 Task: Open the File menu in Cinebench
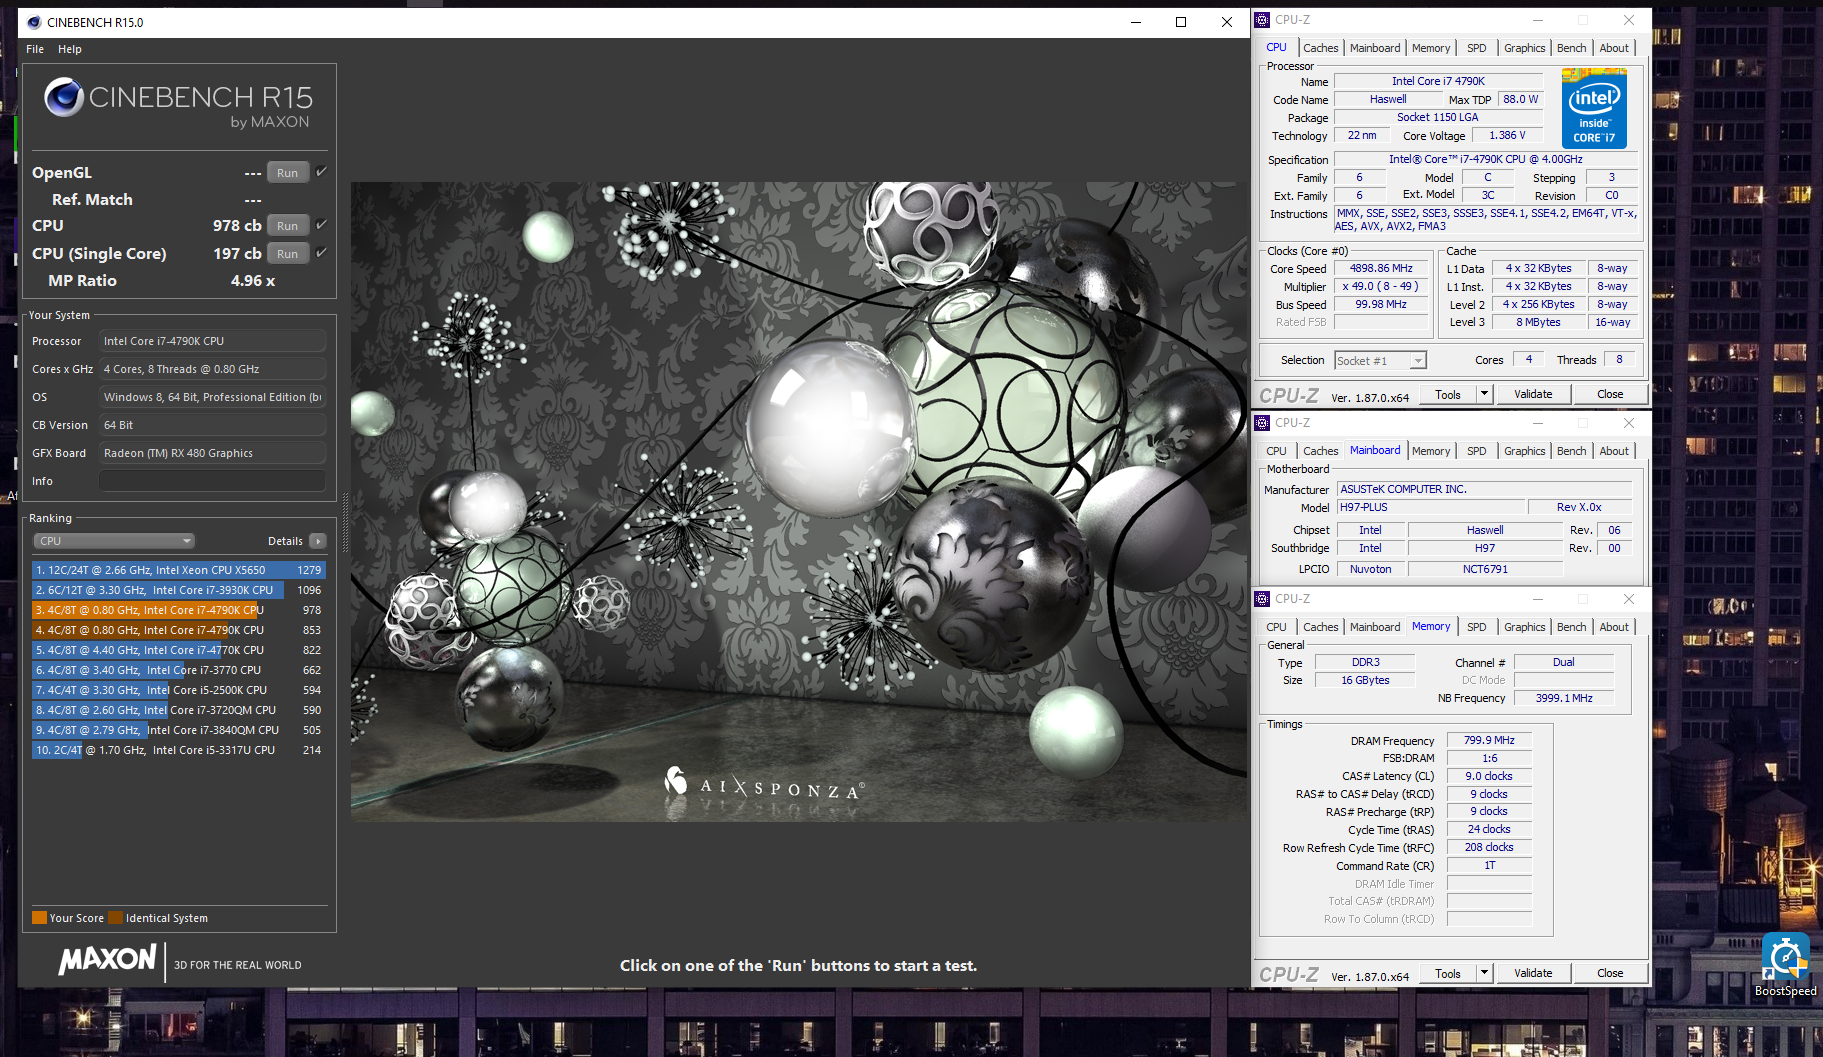pyautogui.click(x=35, y=49)
